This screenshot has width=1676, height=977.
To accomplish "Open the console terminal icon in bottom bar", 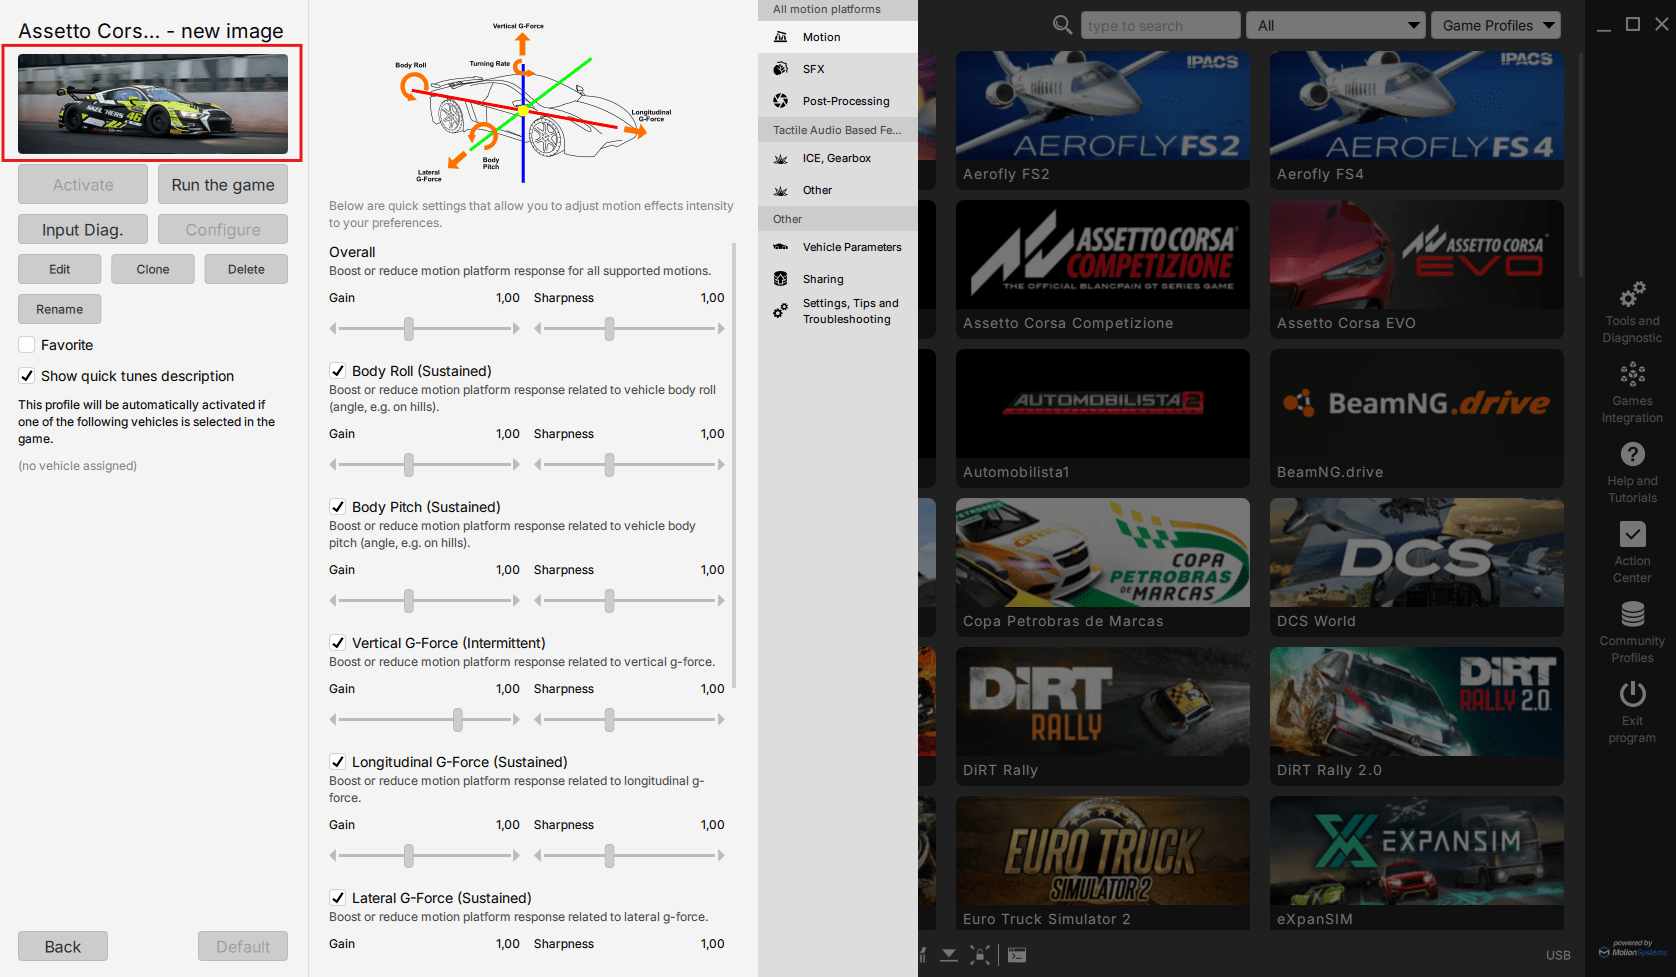I will click(1017, 955).
